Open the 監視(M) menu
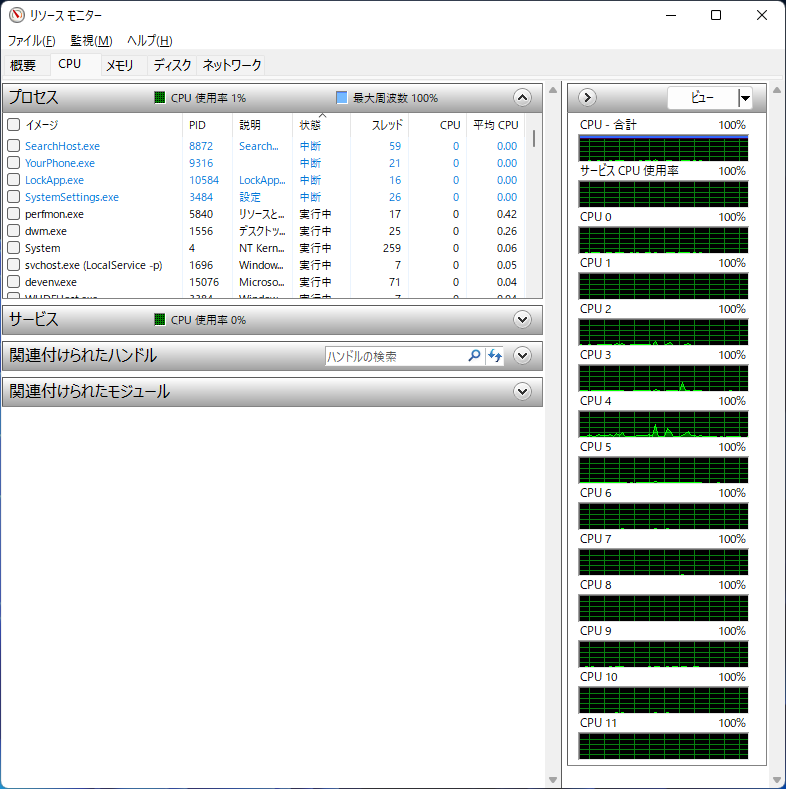The height and width of the screenshot is (789, 786). 91,41
